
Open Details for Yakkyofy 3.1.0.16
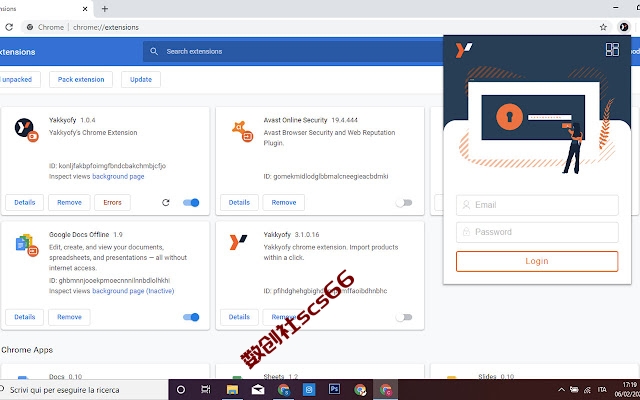239,317
